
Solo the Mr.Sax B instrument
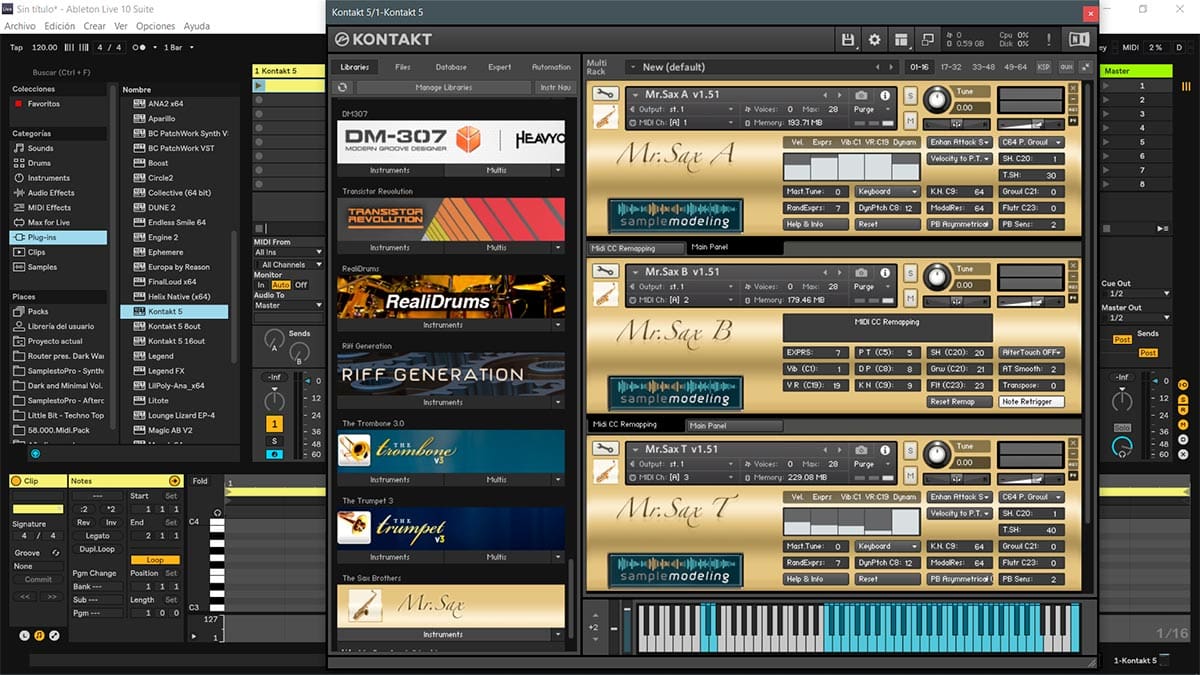[x=910, y=272]
